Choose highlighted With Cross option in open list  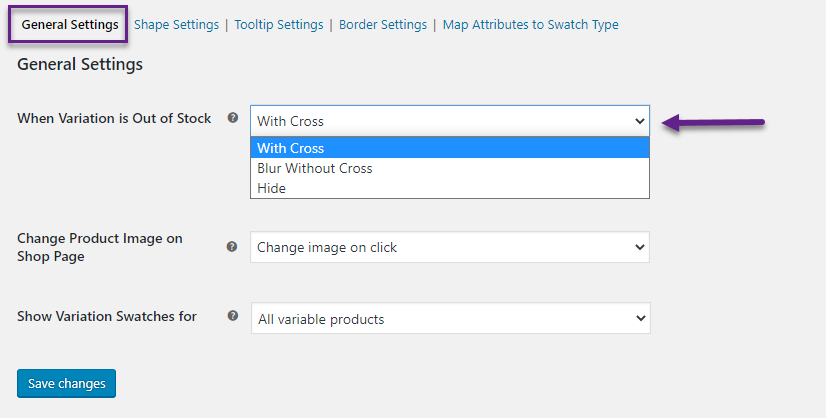[x=450, y=148]
